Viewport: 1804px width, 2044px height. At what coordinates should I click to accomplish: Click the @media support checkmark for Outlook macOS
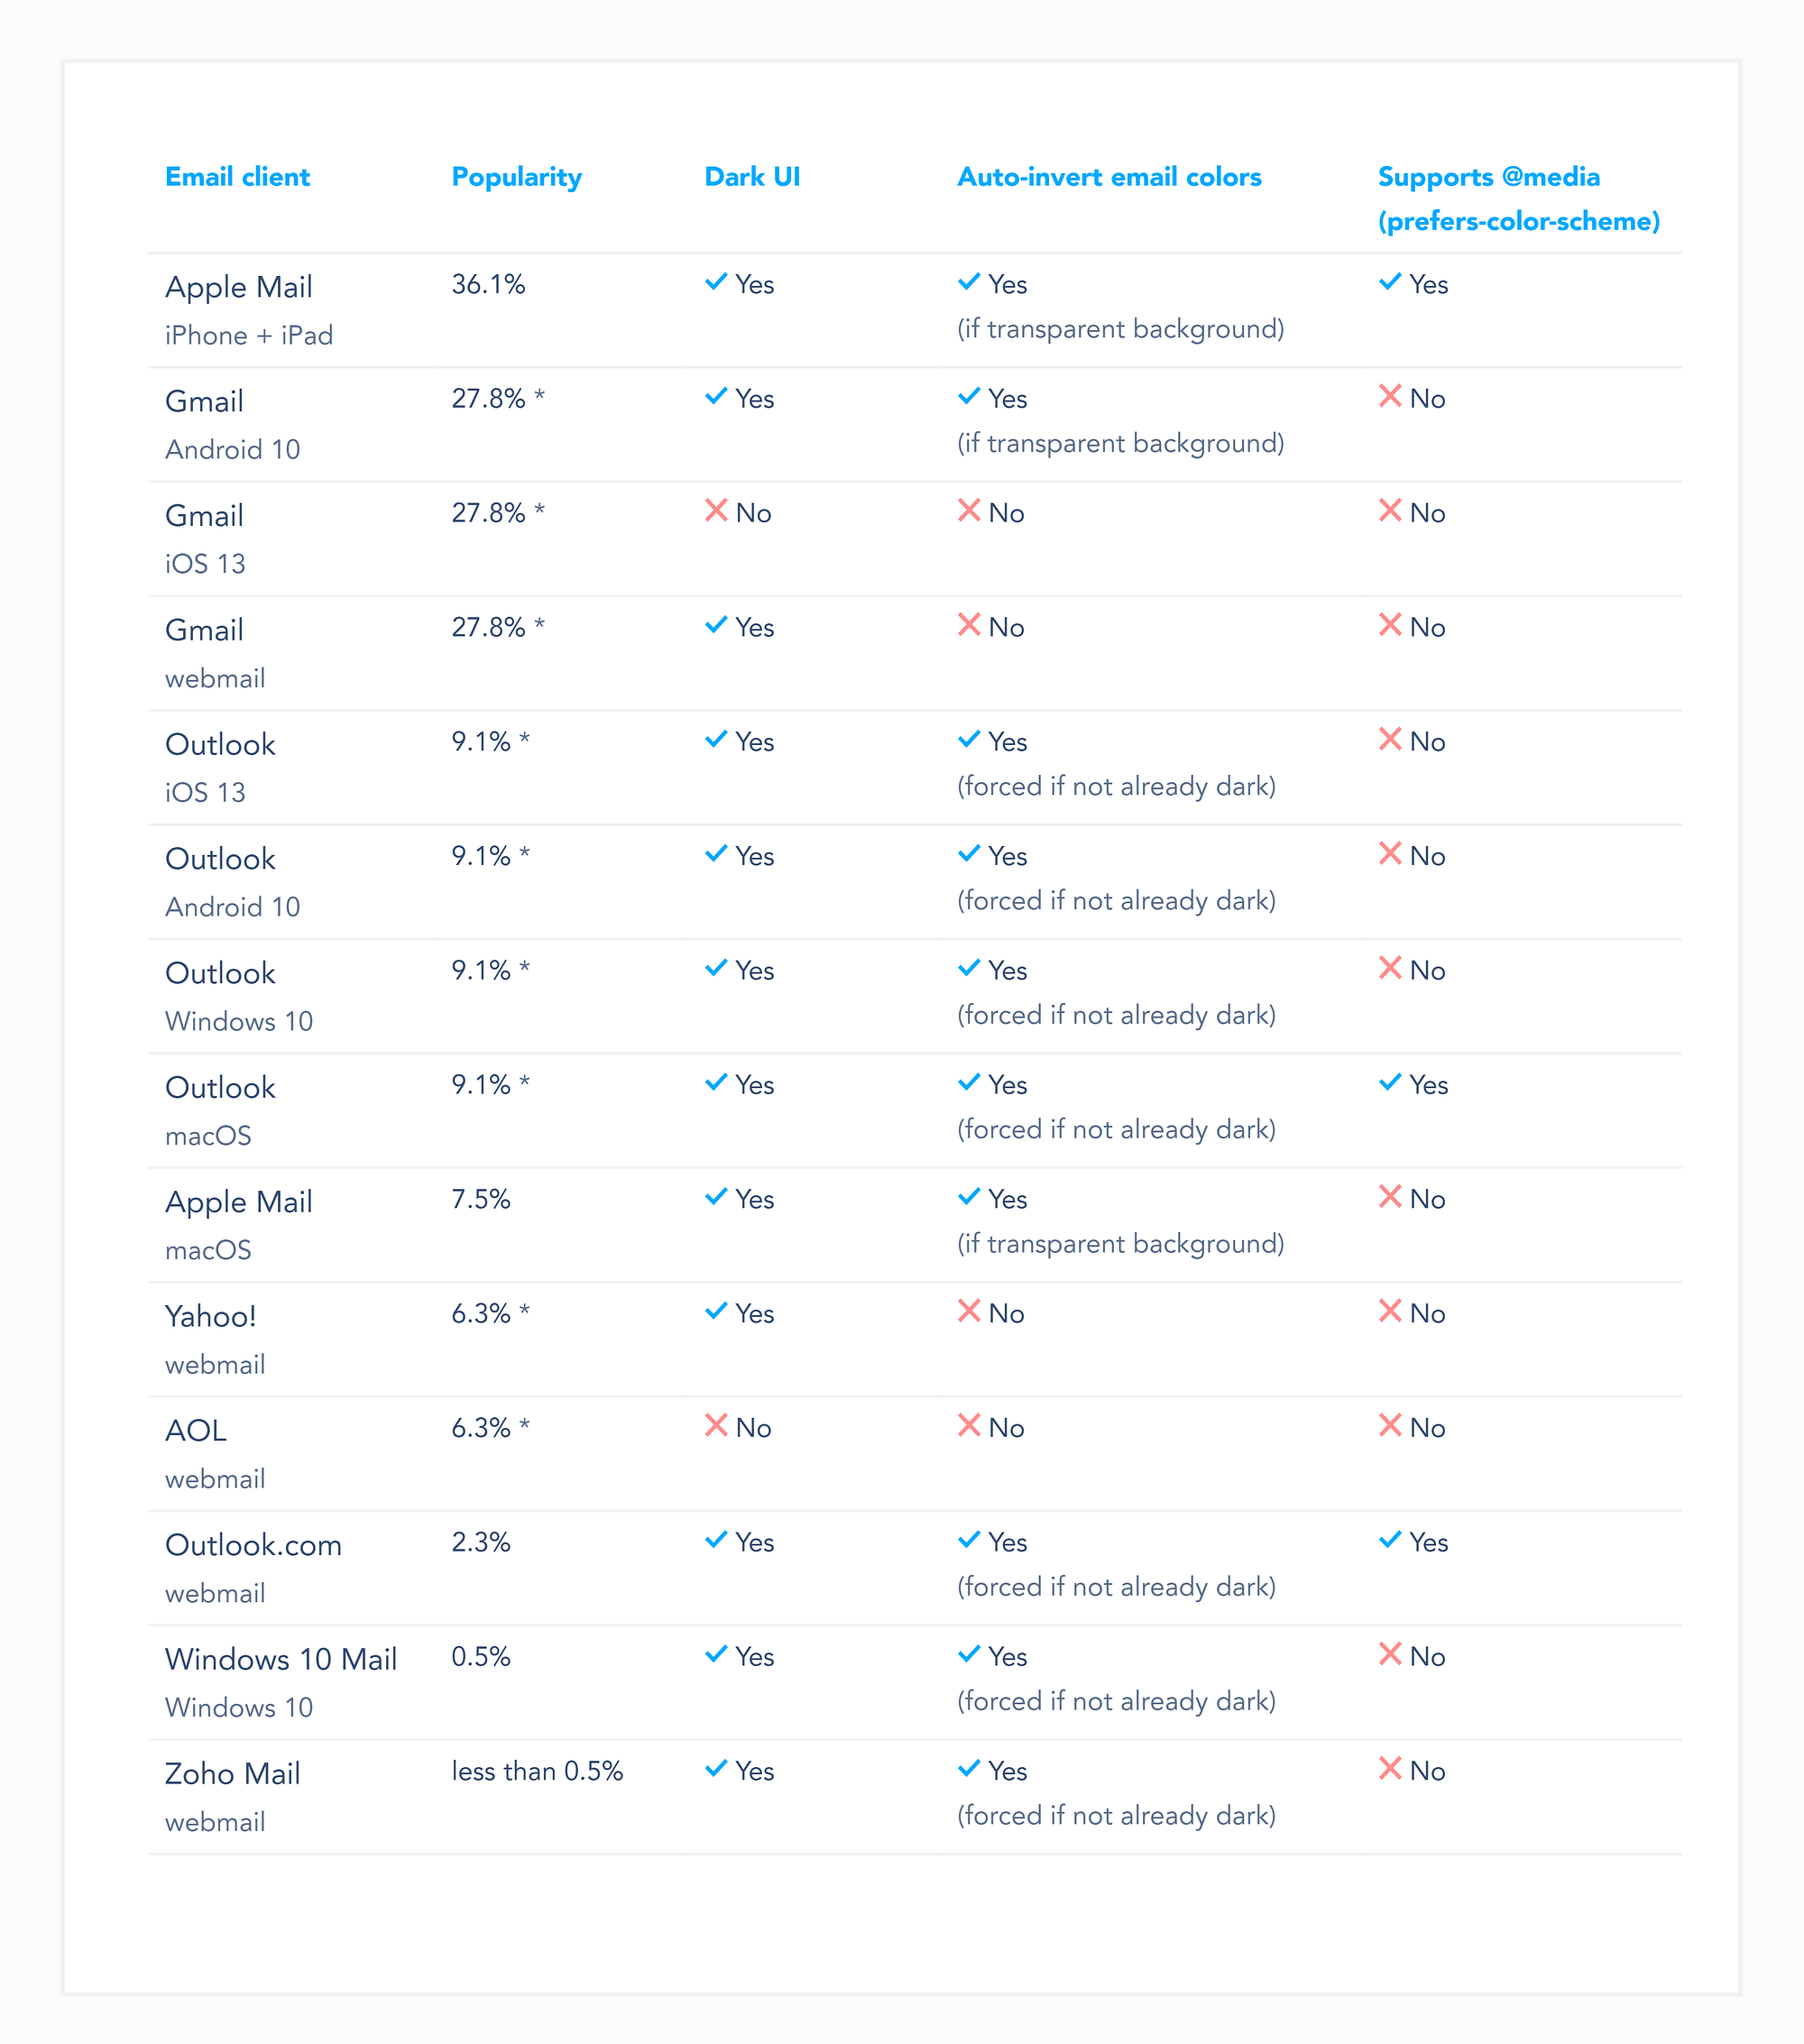coord(1390,1082)
